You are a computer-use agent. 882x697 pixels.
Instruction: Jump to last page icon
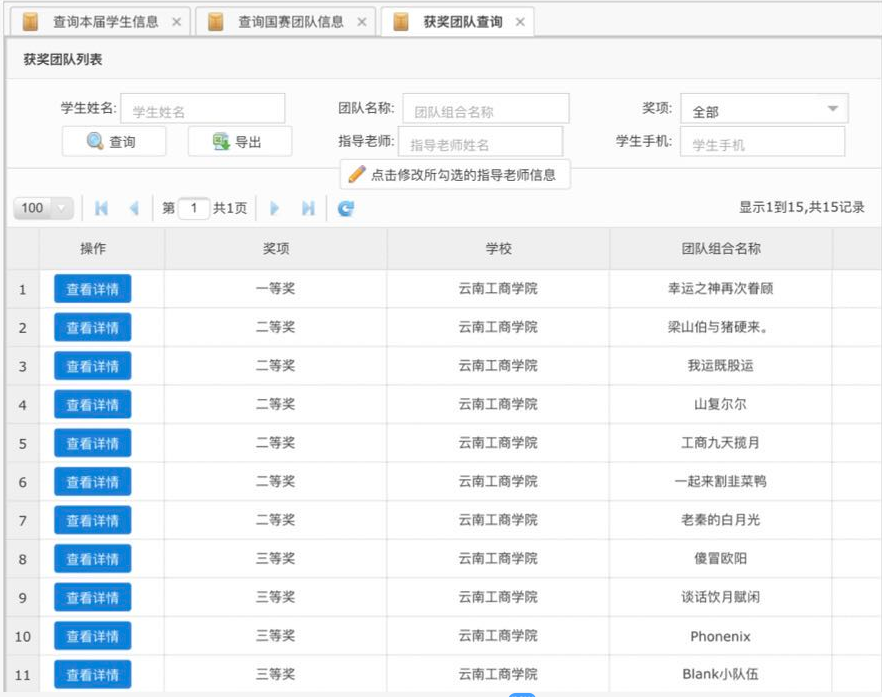tap(308, 208)
